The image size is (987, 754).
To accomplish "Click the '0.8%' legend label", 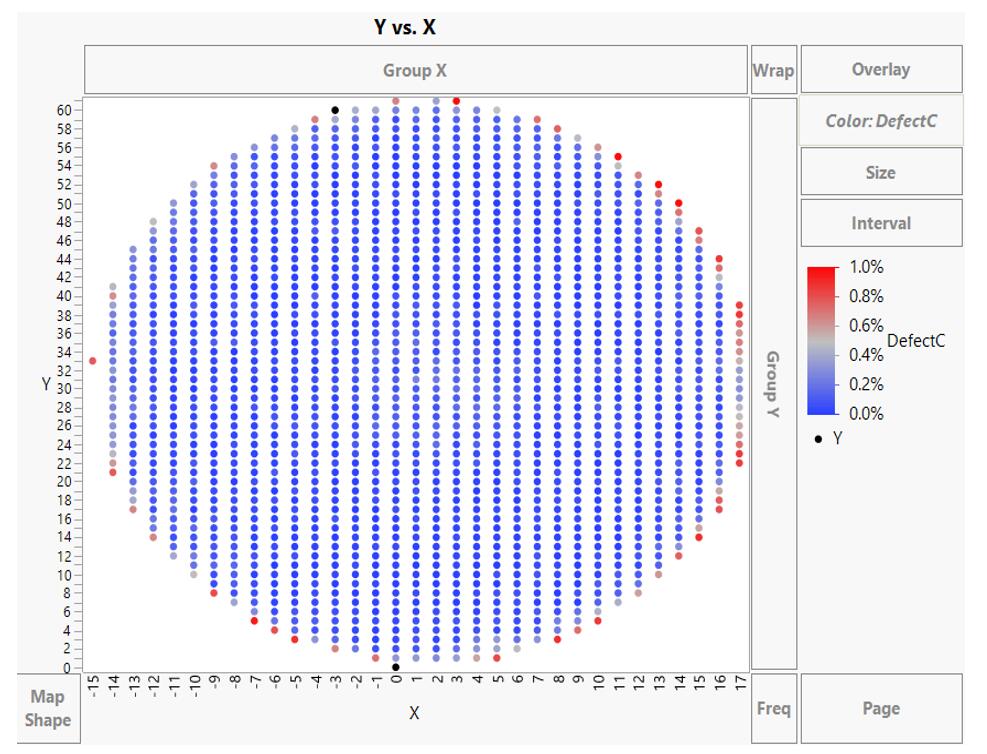I will [x=866, y=296].
